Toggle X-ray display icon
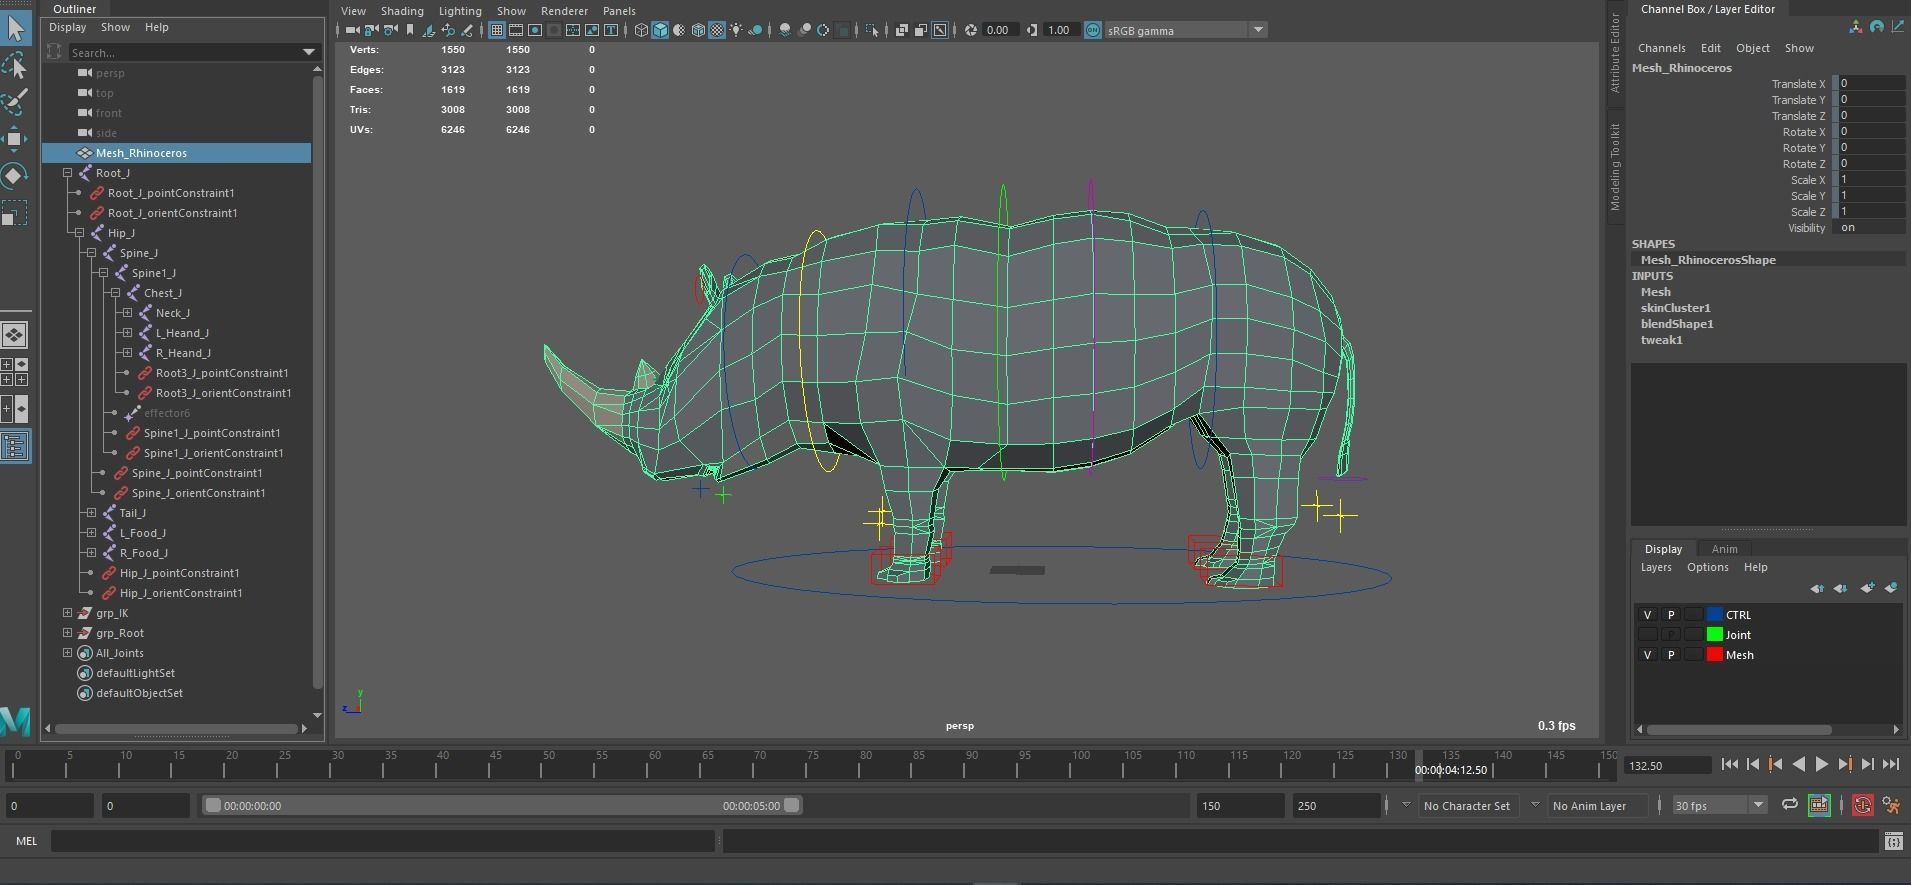 point(902,30)
